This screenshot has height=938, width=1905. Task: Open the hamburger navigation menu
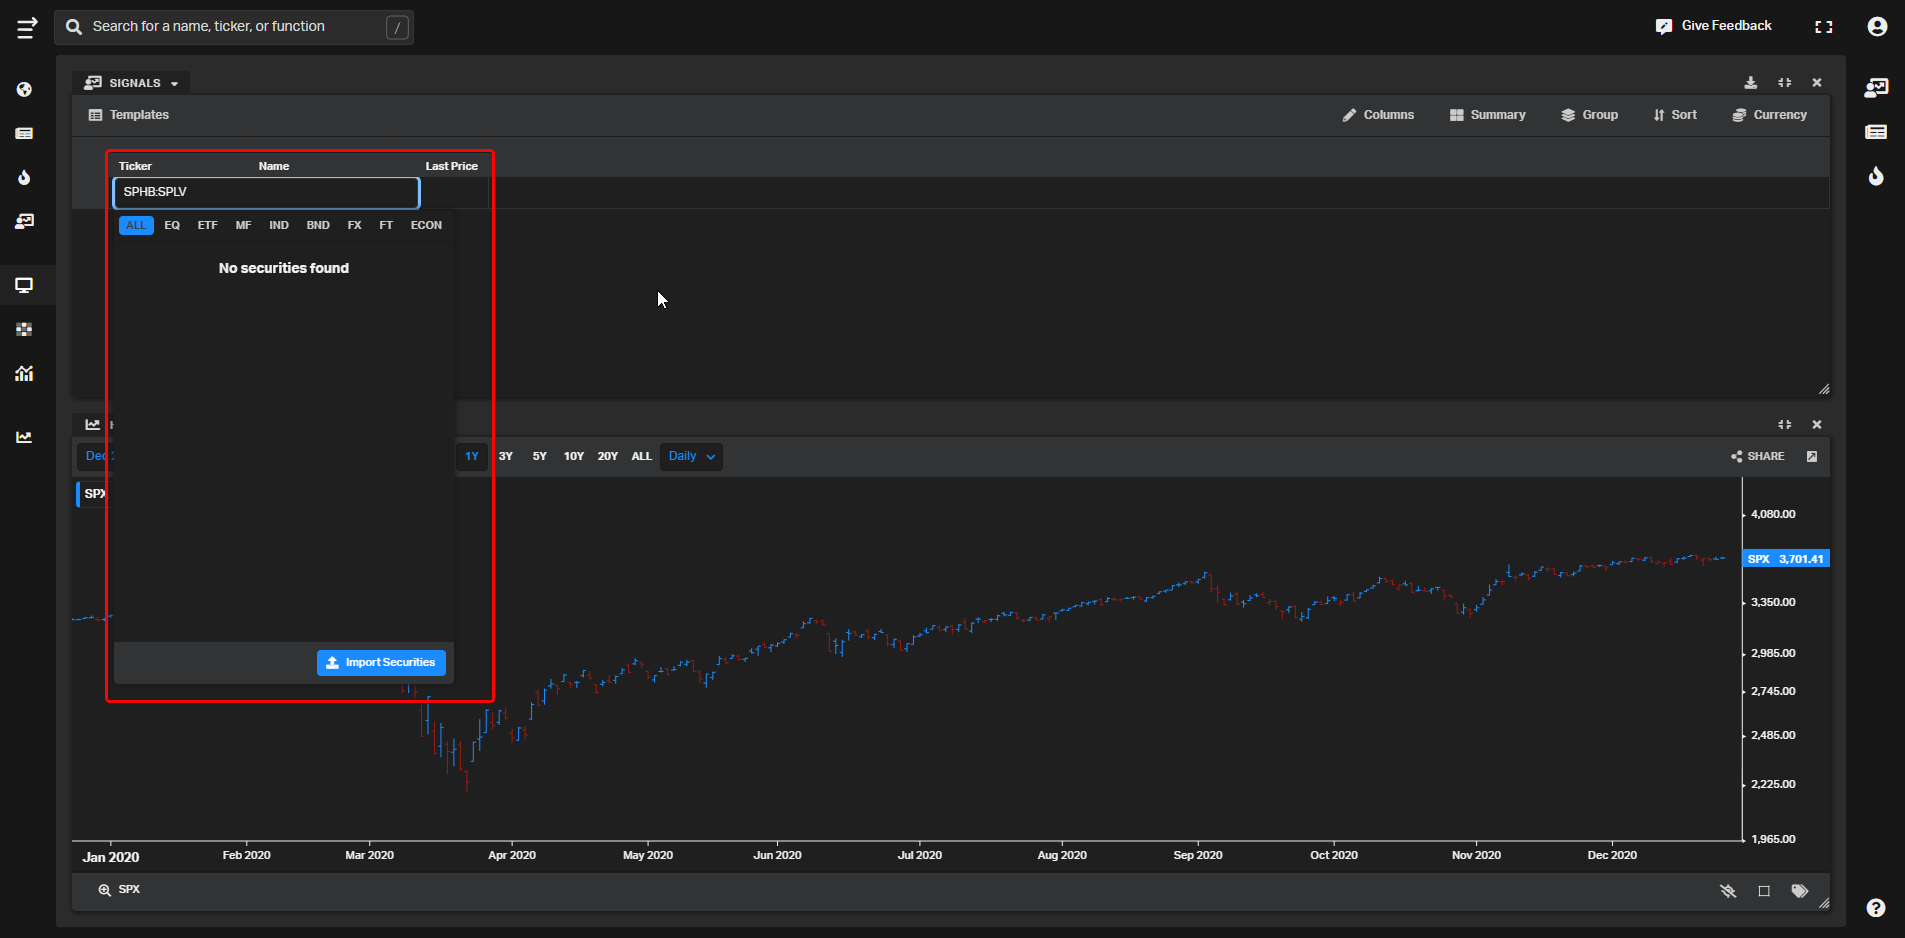[27, 27]
